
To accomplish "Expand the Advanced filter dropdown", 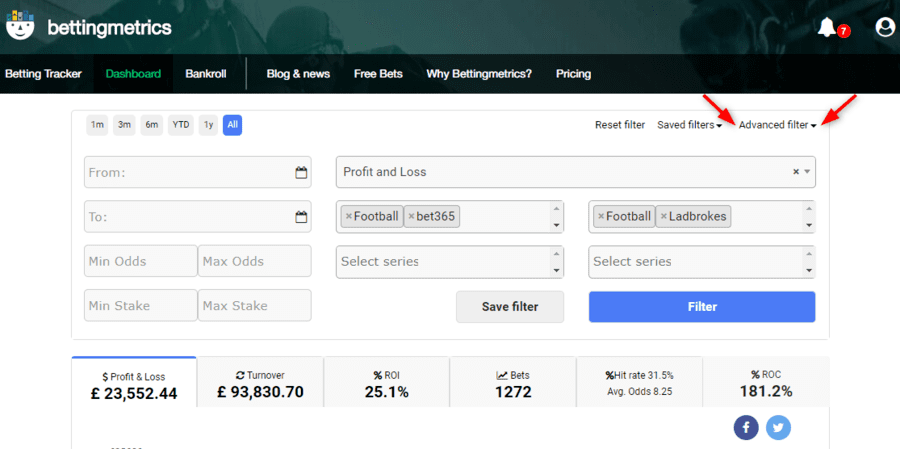I will click(777, 125).
